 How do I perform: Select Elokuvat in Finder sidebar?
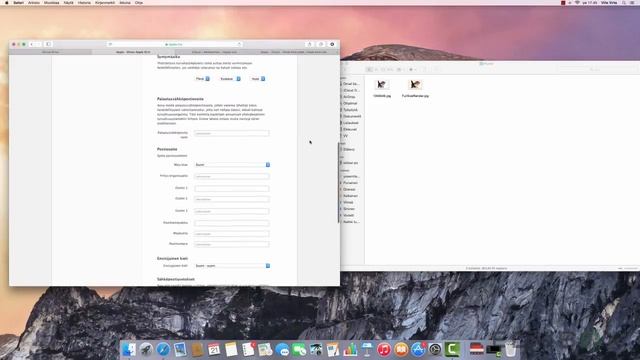(350, 129)
